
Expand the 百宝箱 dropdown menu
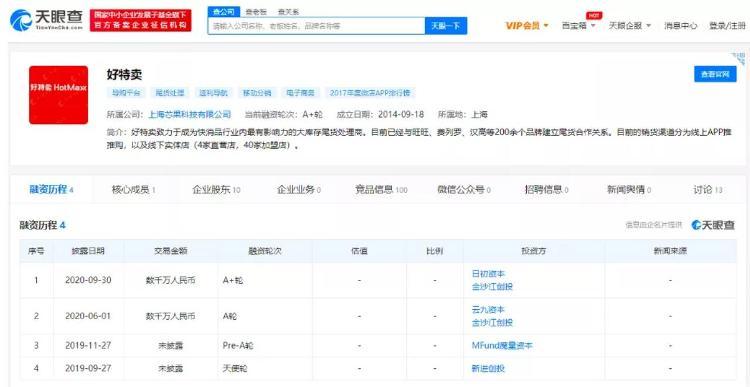[x=579, y=26]
